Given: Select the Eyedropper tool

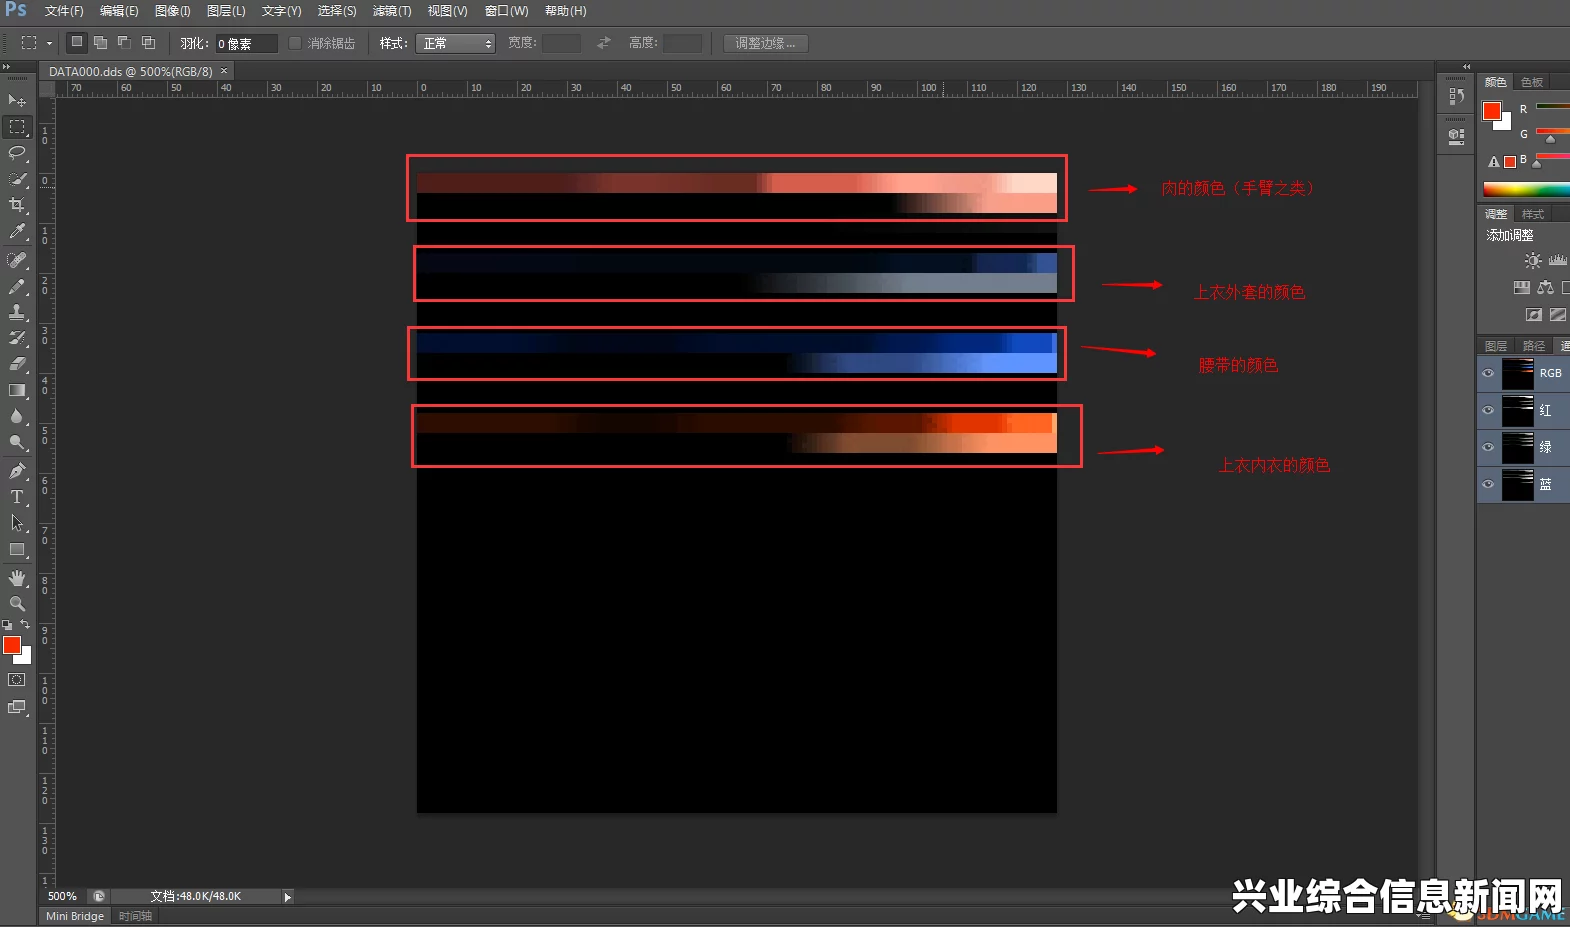Looking at the screenshot, I should click(17, 231).
